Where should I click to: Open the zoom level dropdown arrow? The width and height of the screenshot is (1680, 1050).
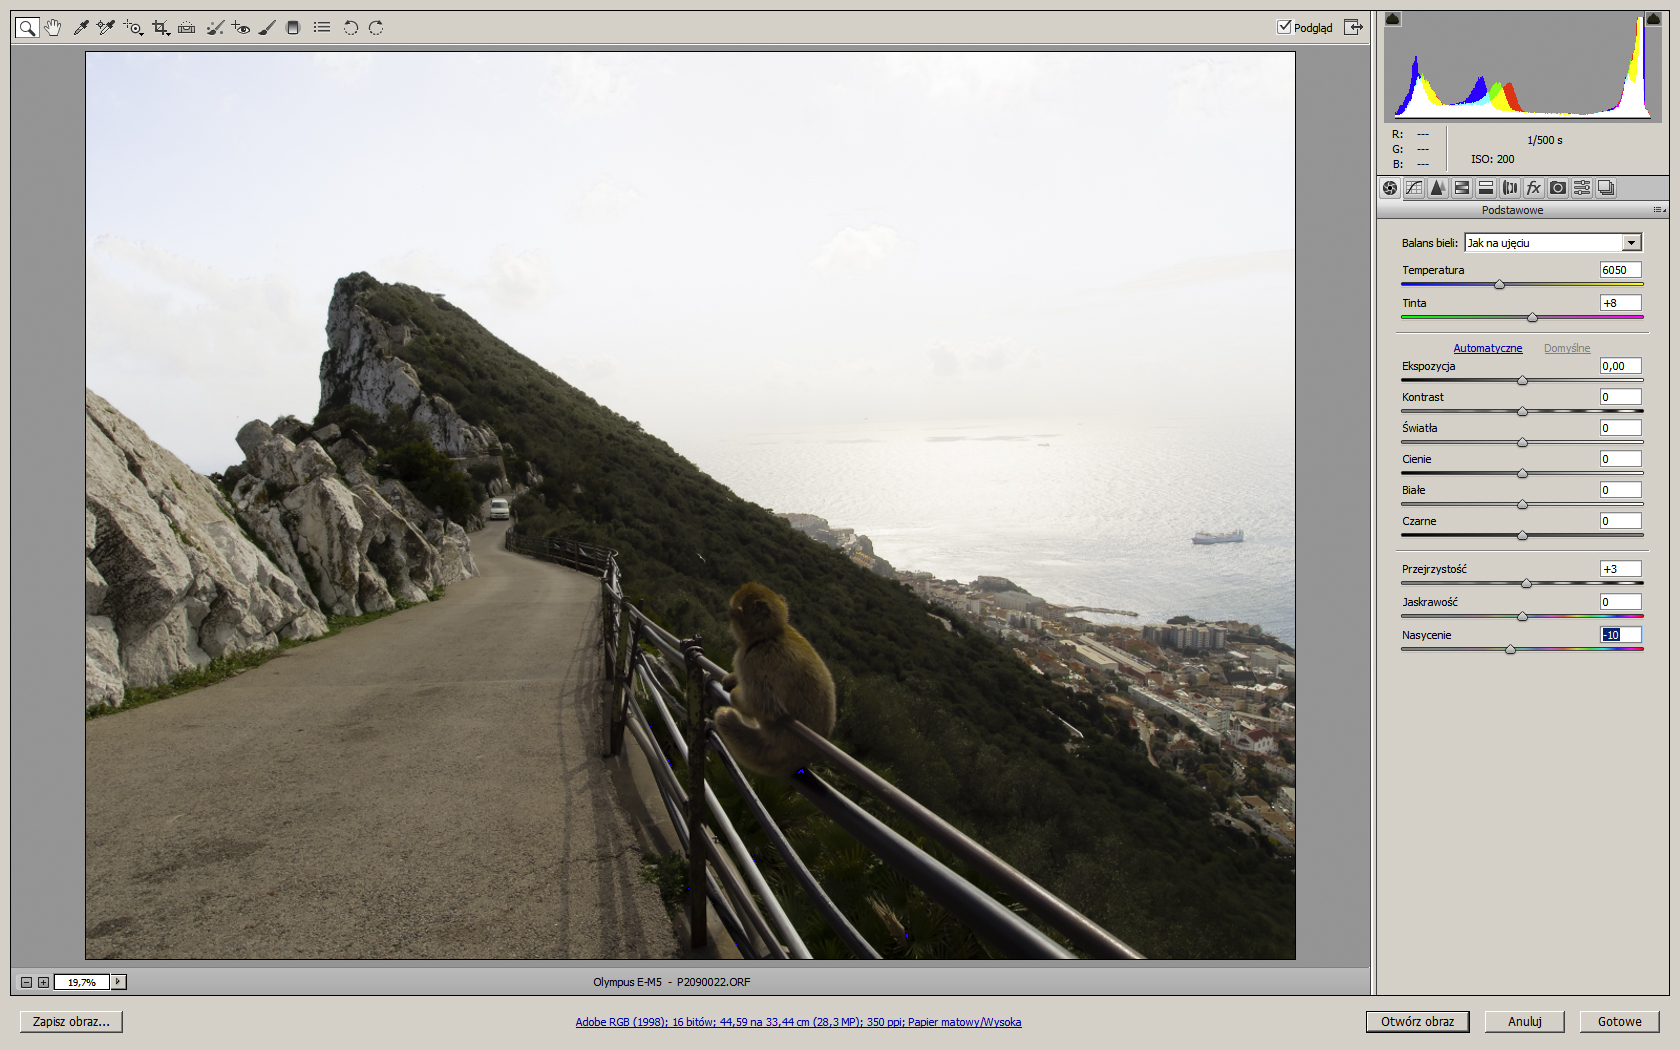coord(118,982)
